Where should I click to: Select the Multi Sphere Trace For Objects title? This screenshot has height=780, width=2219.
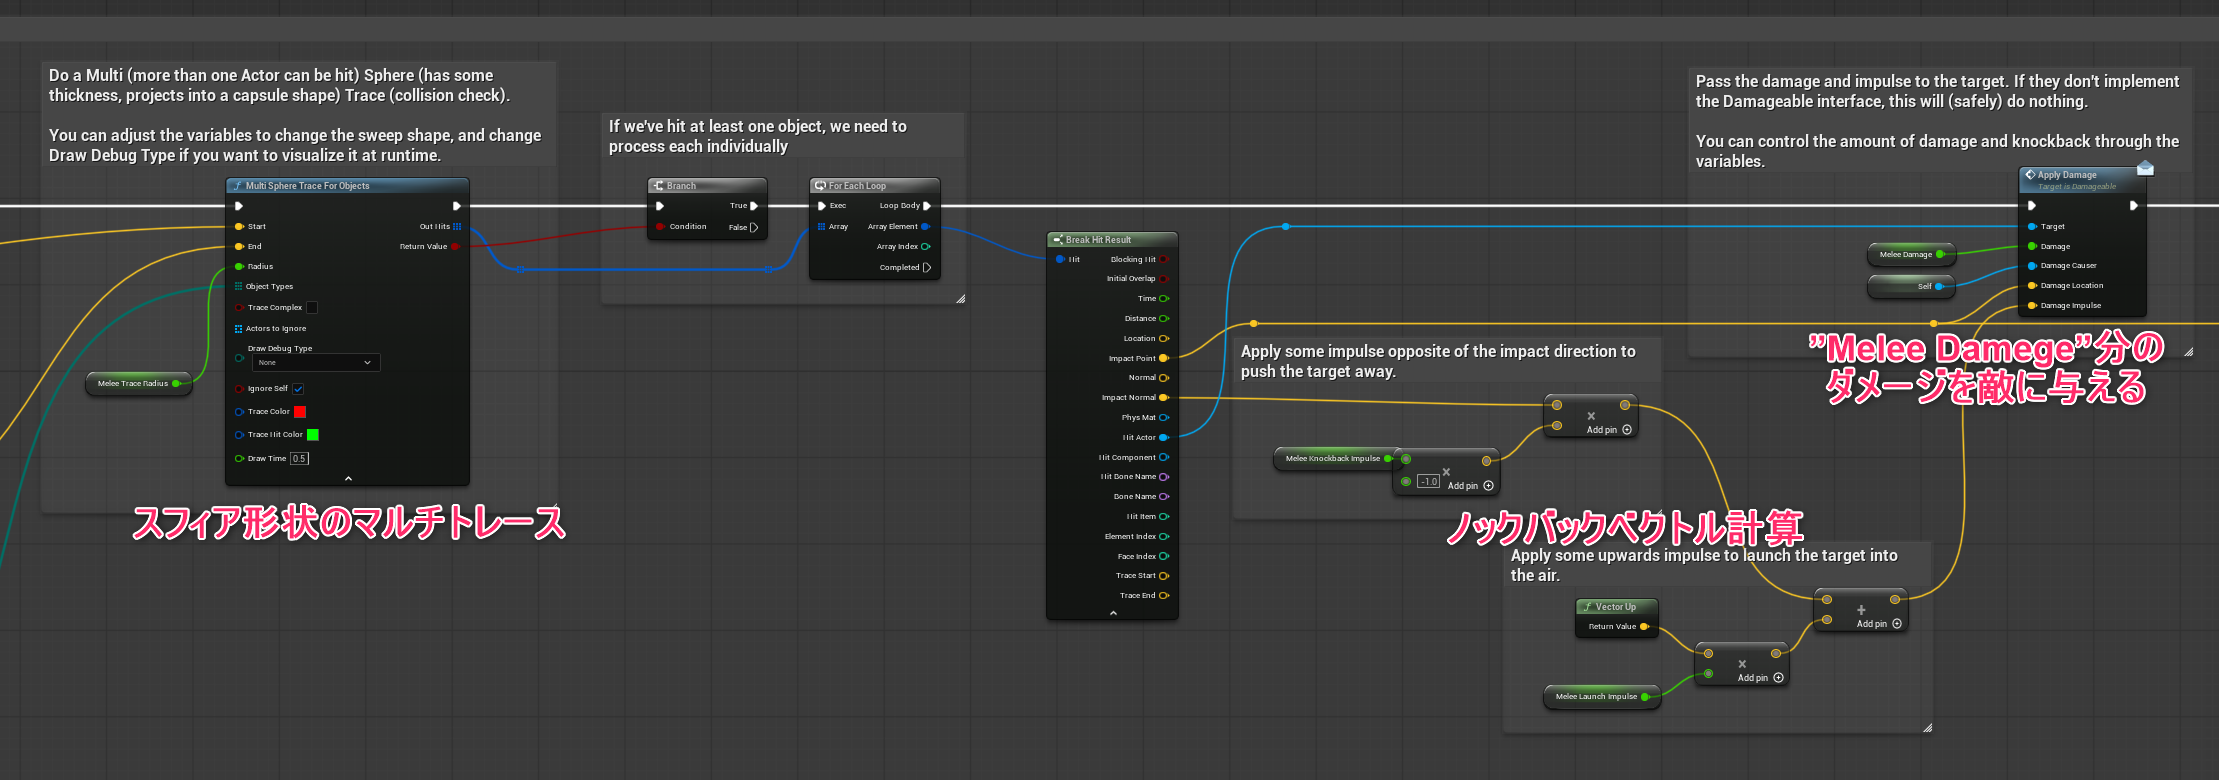pyautogui.click(x=308, y=186)
